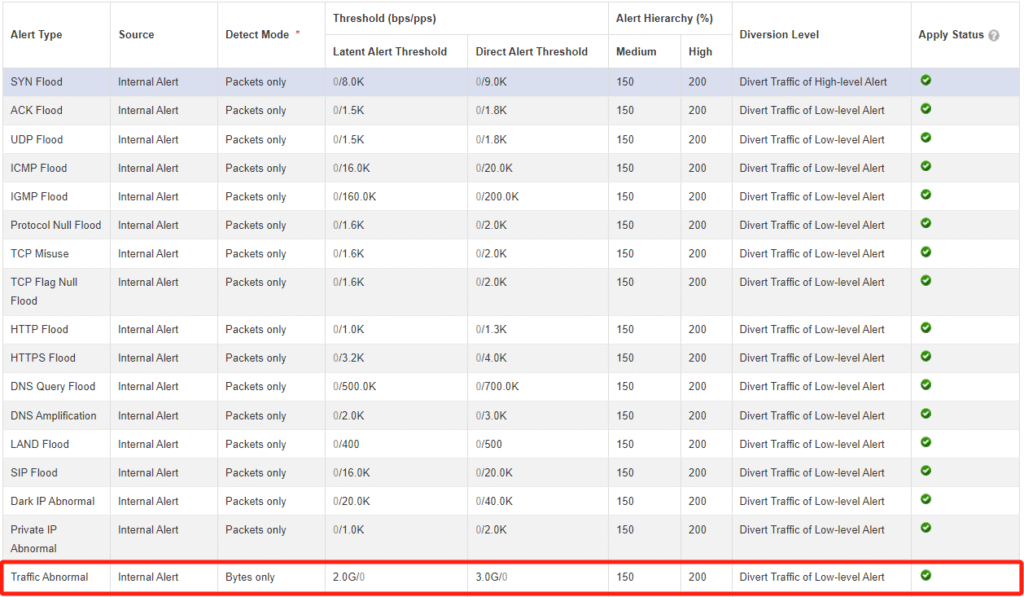Click the apply status icon for SIP Flood

coord(925,472)
